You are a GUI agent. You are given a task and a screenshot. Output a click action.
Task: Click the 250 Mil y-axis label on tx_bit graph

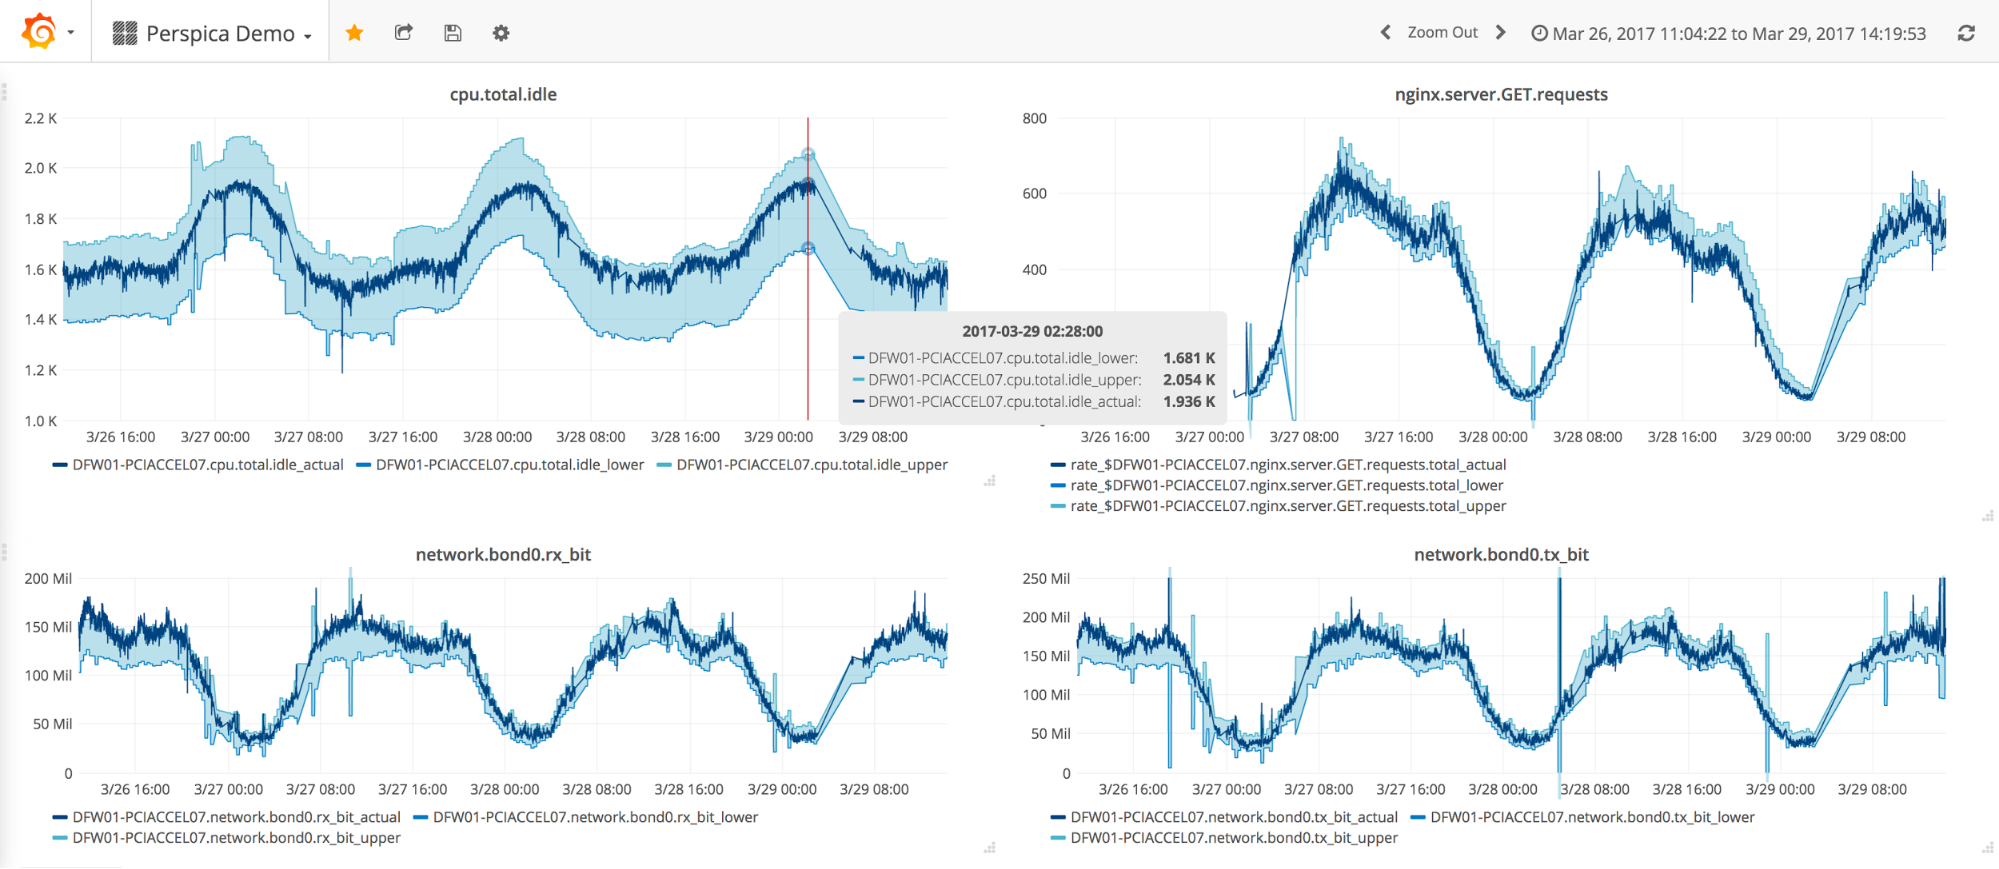tap(1046, 578)
